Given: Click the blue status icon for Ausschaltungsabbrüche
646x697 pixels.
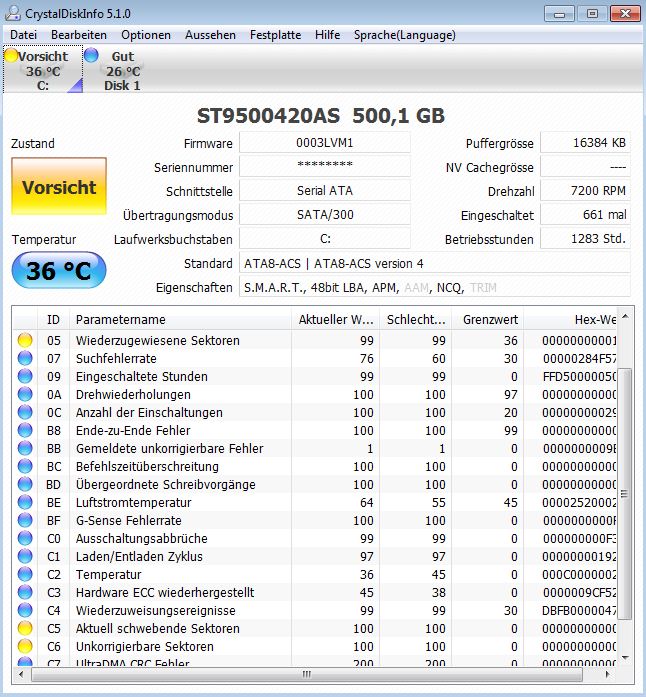Looking at the screenshot, I should coord(25,538).
